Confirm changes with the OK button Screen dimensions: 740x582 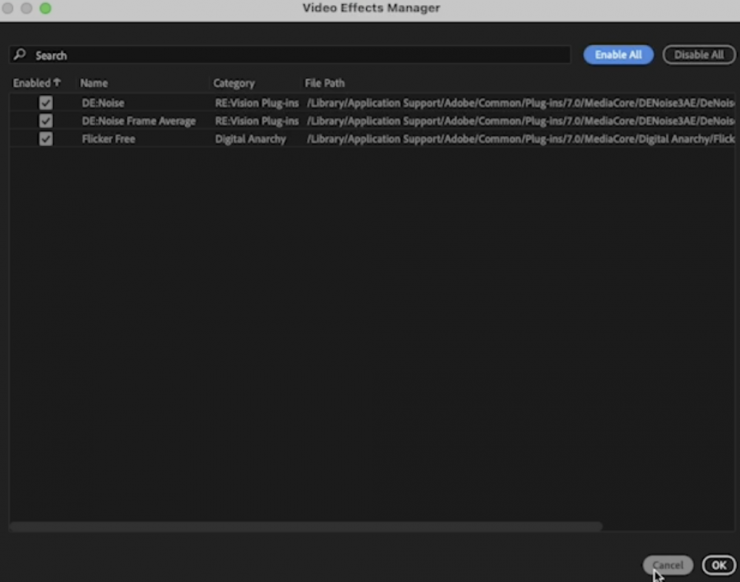[x=718, y=565]
